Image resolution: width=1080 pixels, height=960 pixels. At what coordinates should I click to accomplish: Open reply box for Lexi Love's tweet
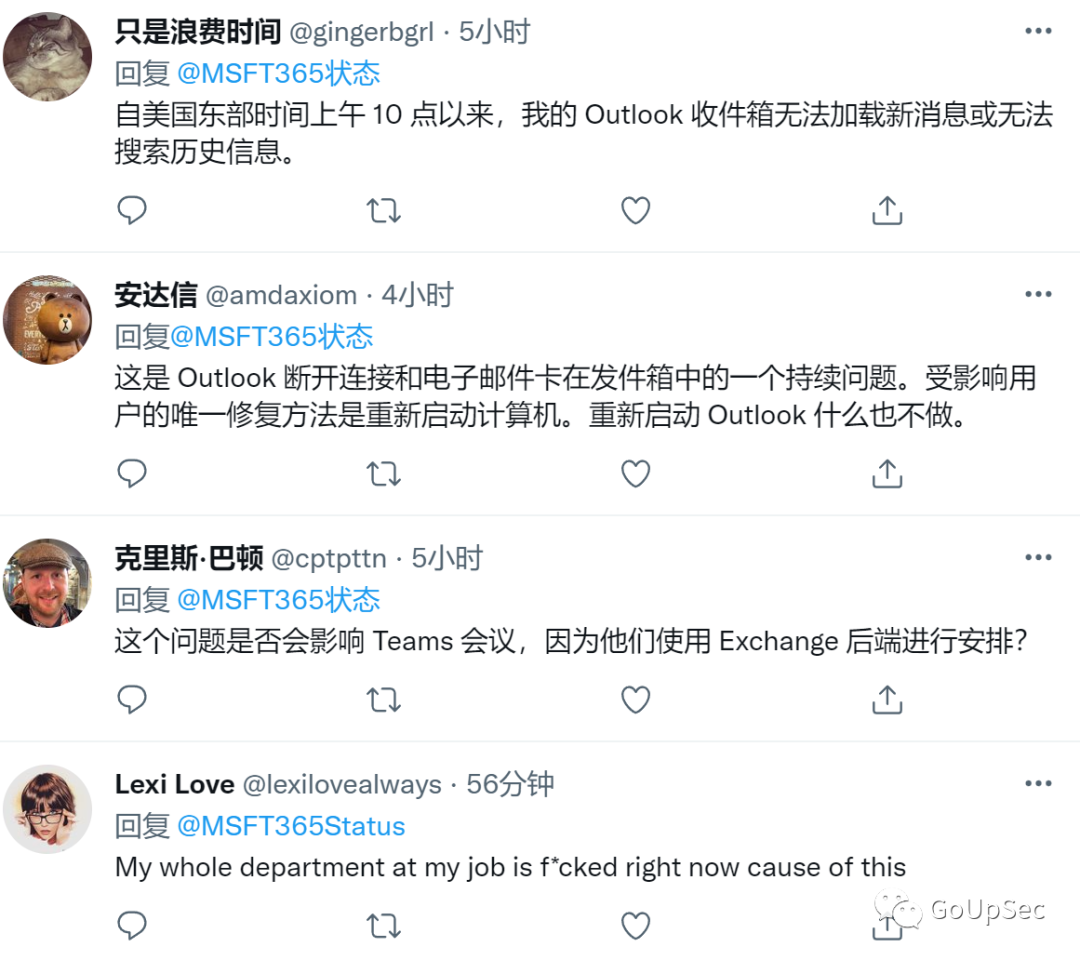click(x=132, y=926)
